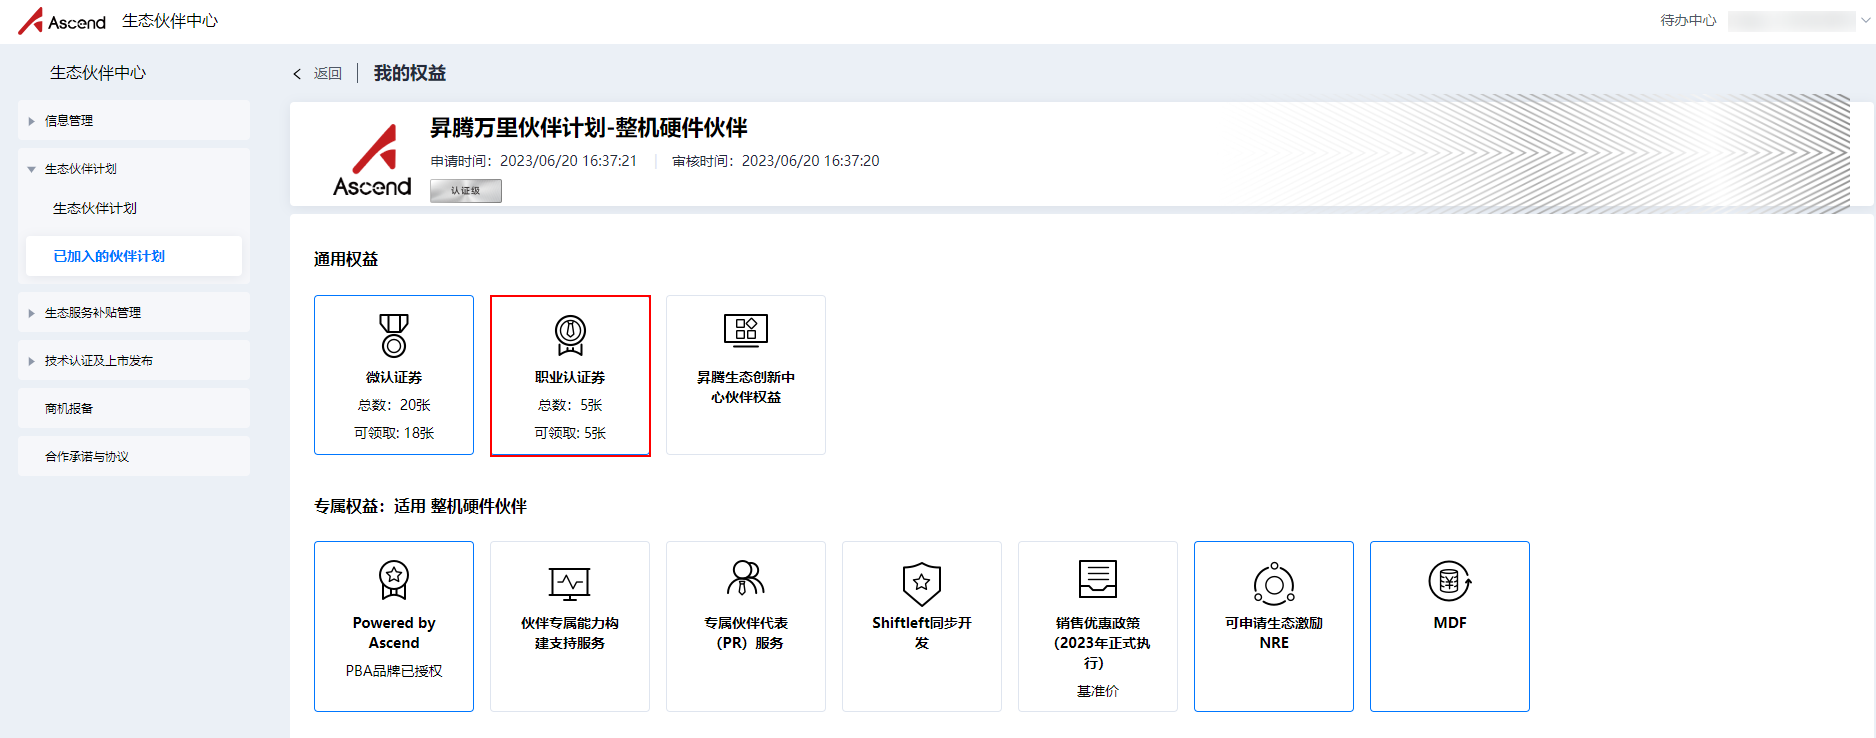Image resolution: width=1876 pixels, height=738 pixels.
Task: Click the 昇腾万里伙伴计划-整机硬件伙伴 title
Action: pyautogui.click(x=589, y=128)
